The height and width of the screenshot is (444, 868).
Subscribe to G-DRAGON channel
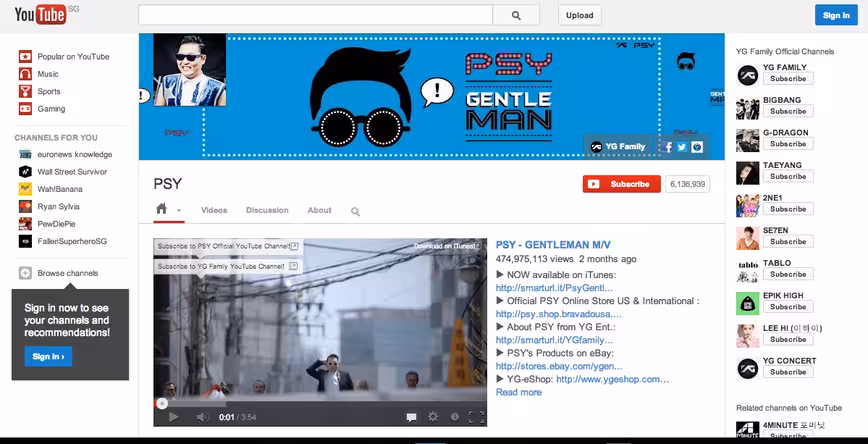coord(788,144)
